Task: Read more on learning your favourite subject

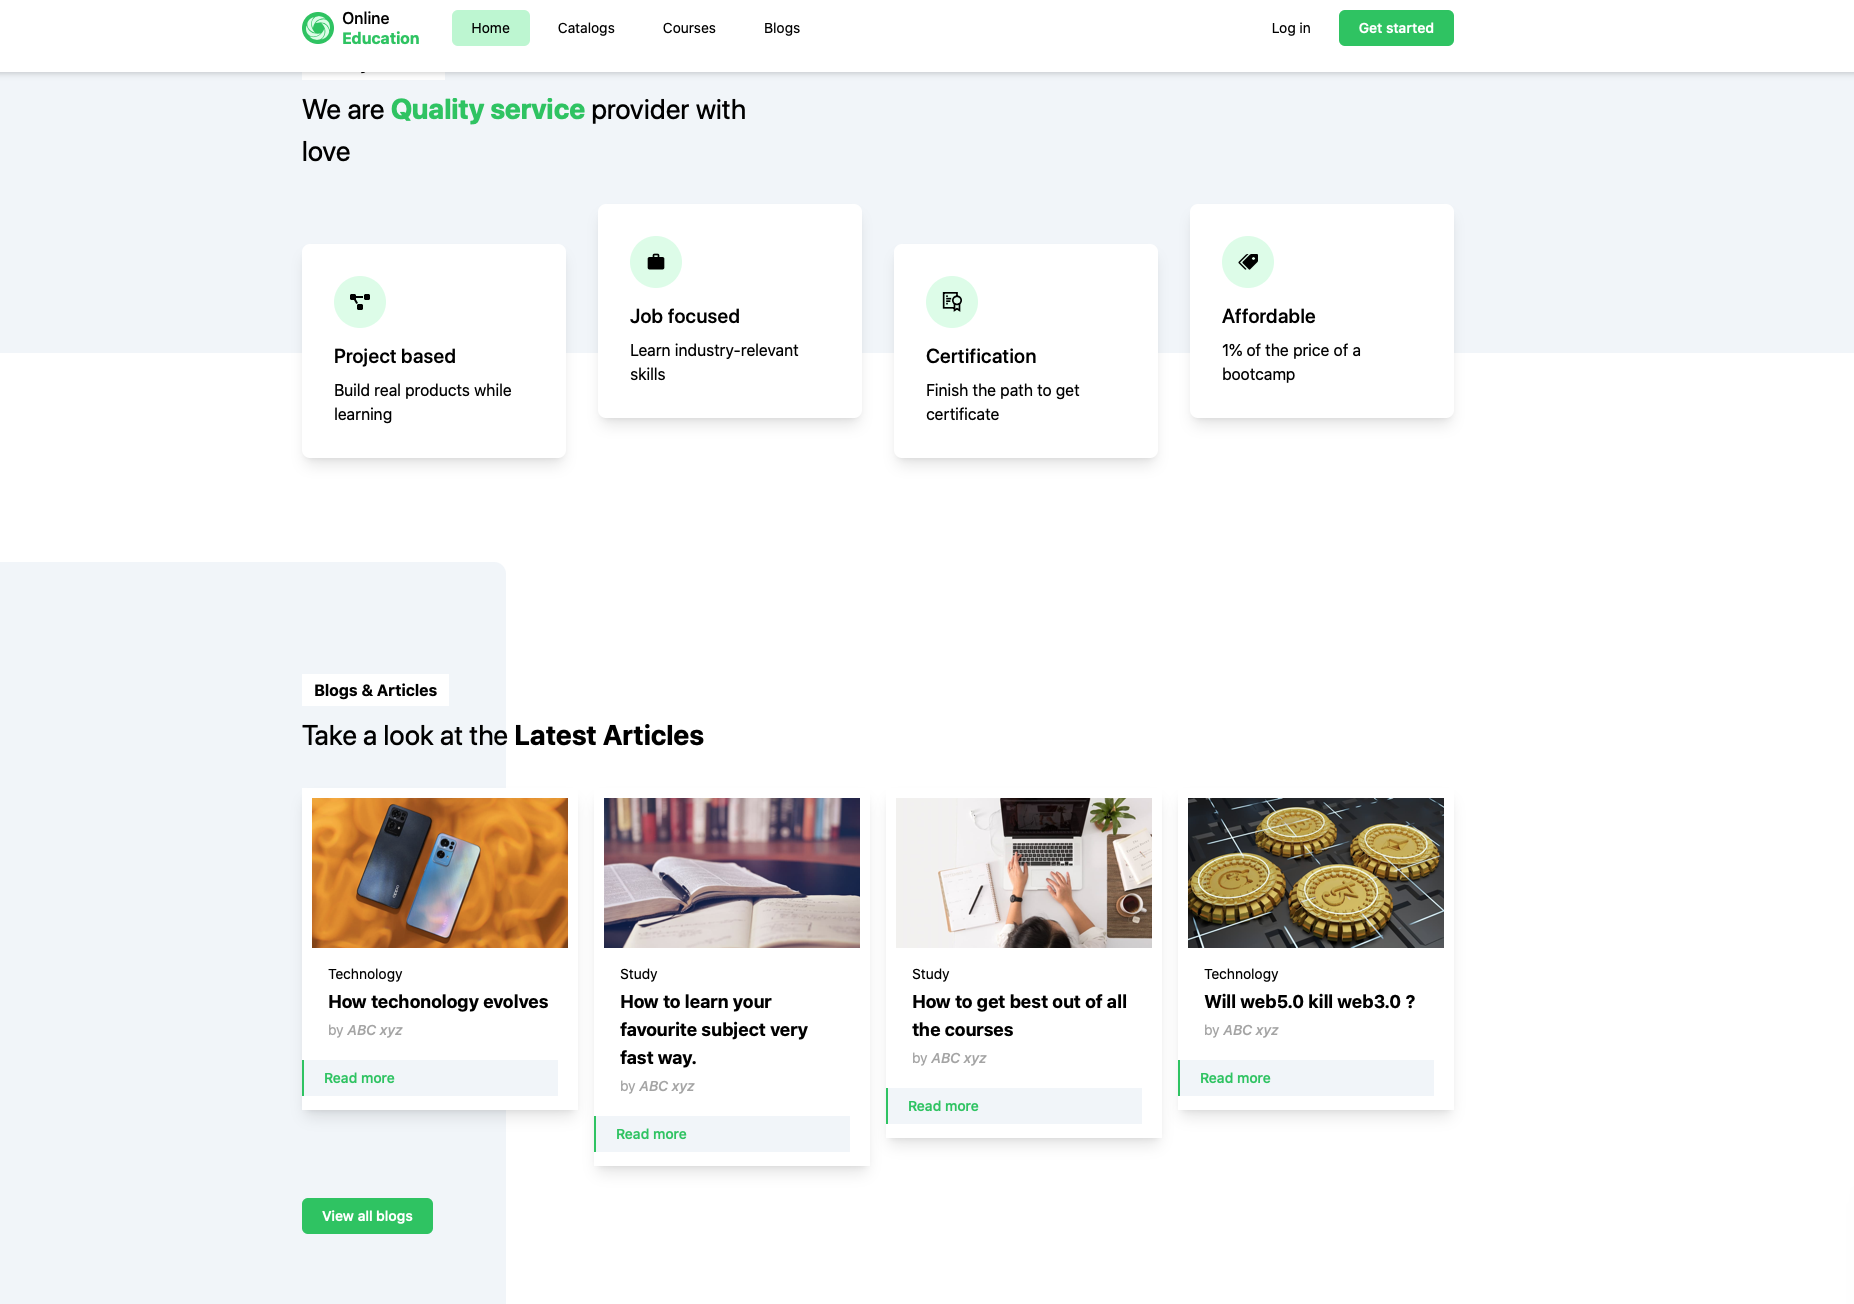Action: 651,1133
